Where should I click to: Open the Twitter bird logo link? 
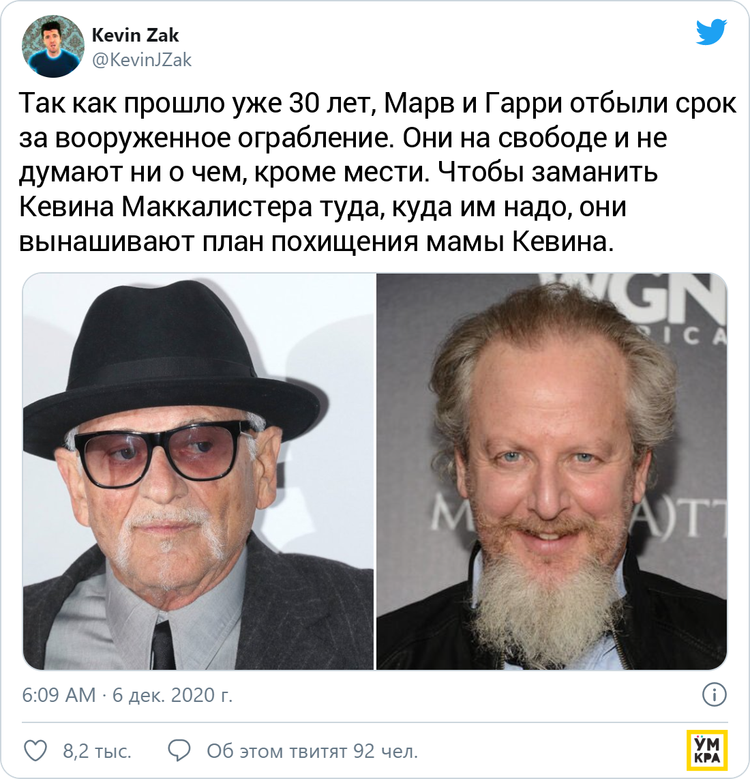[x=711, y=33]
